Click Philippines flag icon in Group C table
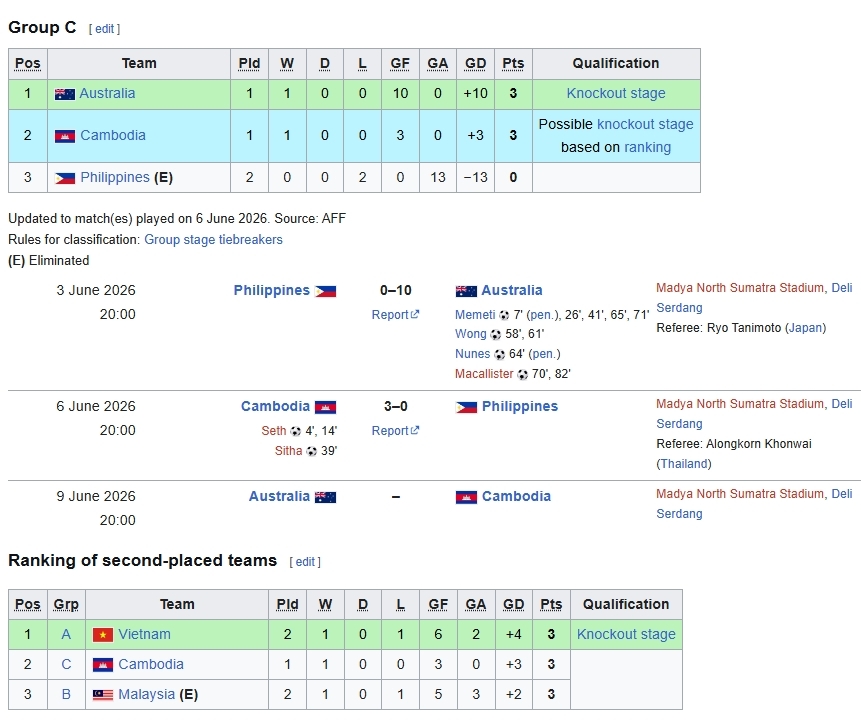Viewport: 861px width, 727px height. (65, 178)
